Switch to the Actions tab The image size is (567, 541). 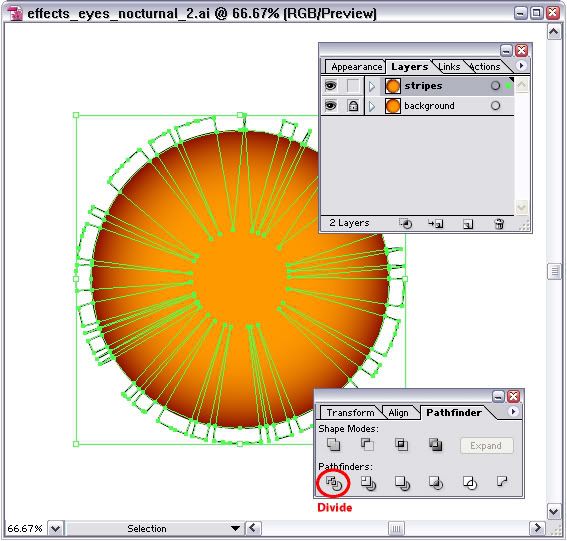click(x=485, y=67)
